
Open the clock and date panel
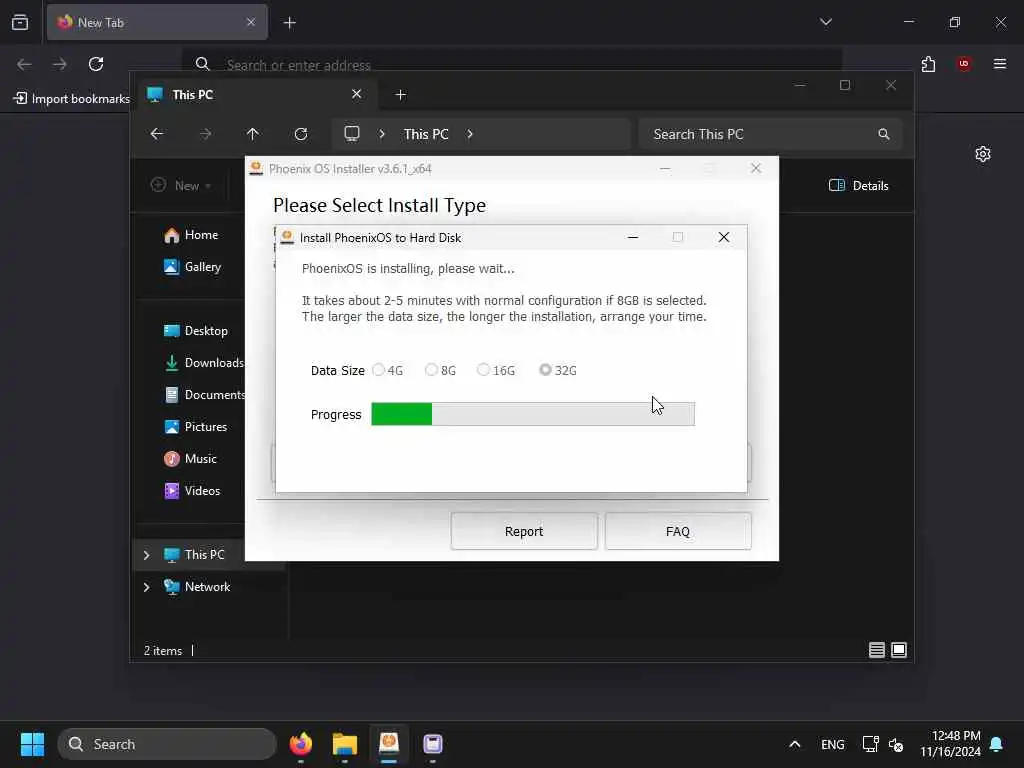point(950,744)
